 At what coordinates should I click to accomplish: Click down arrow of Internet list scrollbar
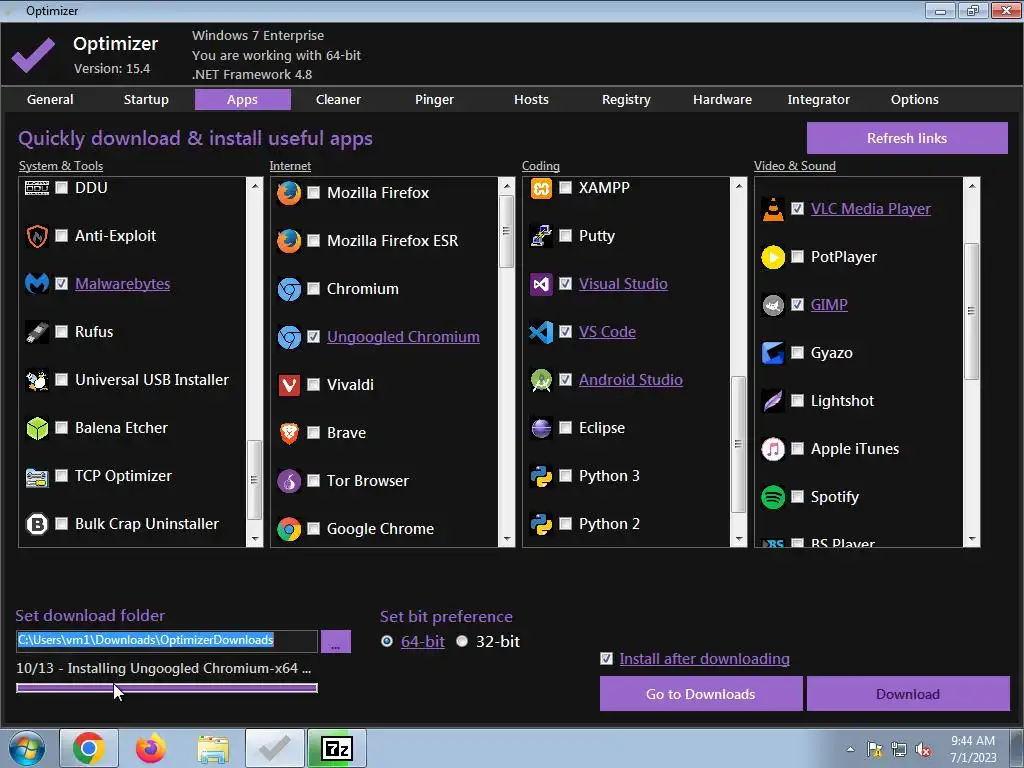[x=507, y=539]
